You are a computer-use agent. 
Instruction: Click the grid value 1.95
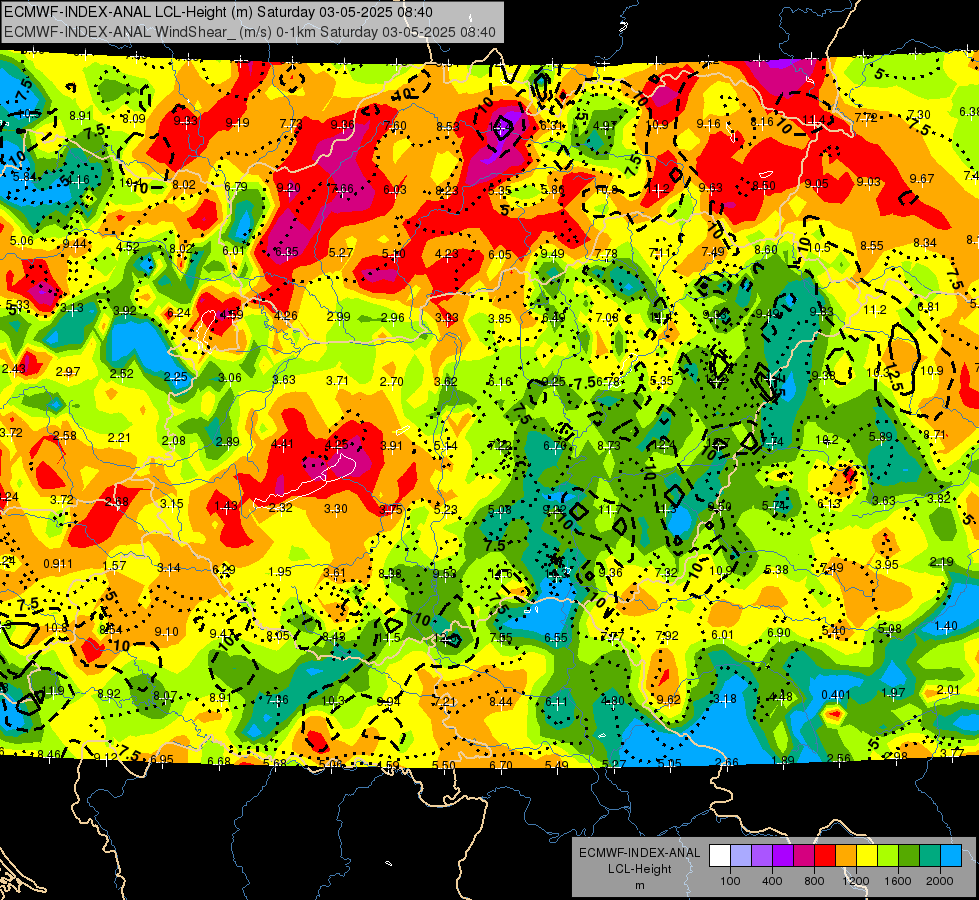click(x=280, y=571)
